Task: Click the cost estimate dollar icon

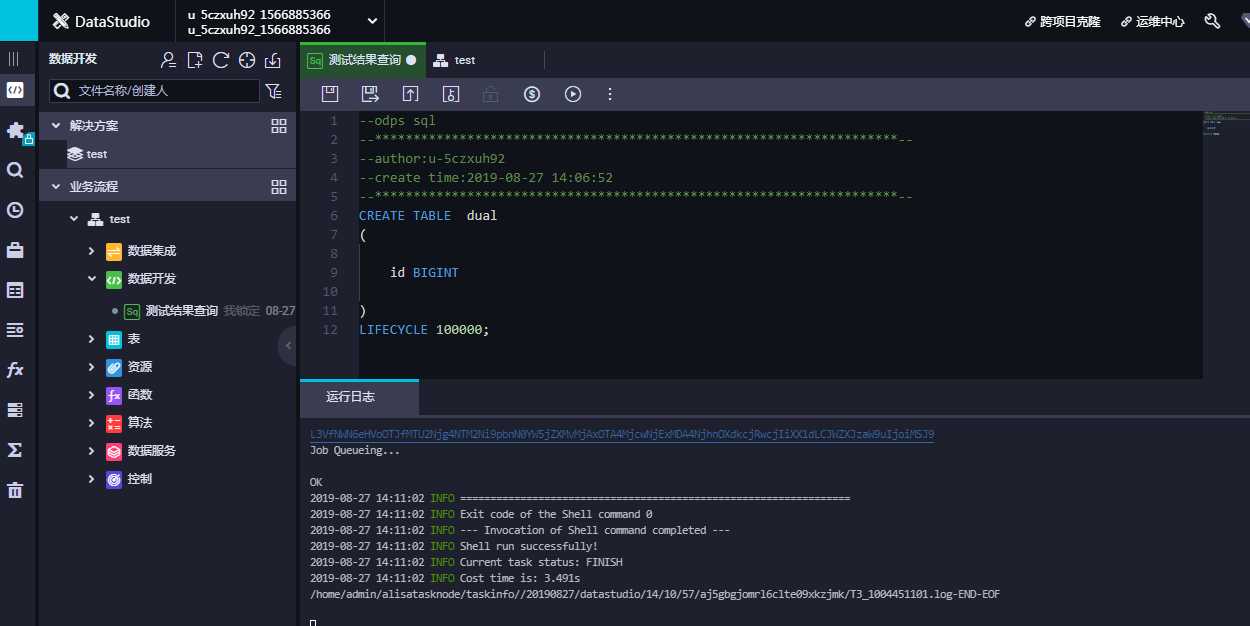Action: coord(532,94)
